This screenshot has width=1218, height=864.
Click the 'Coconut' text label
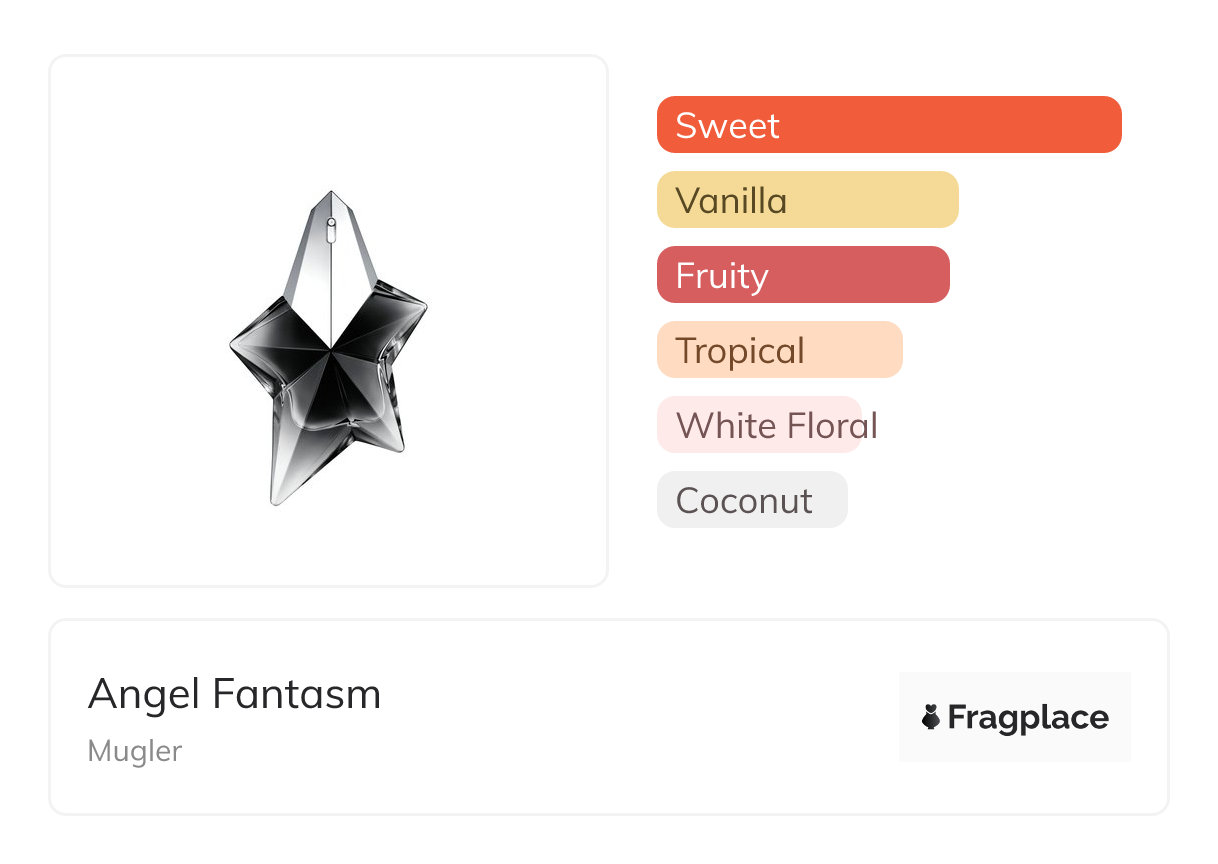(x=744, y=500)
